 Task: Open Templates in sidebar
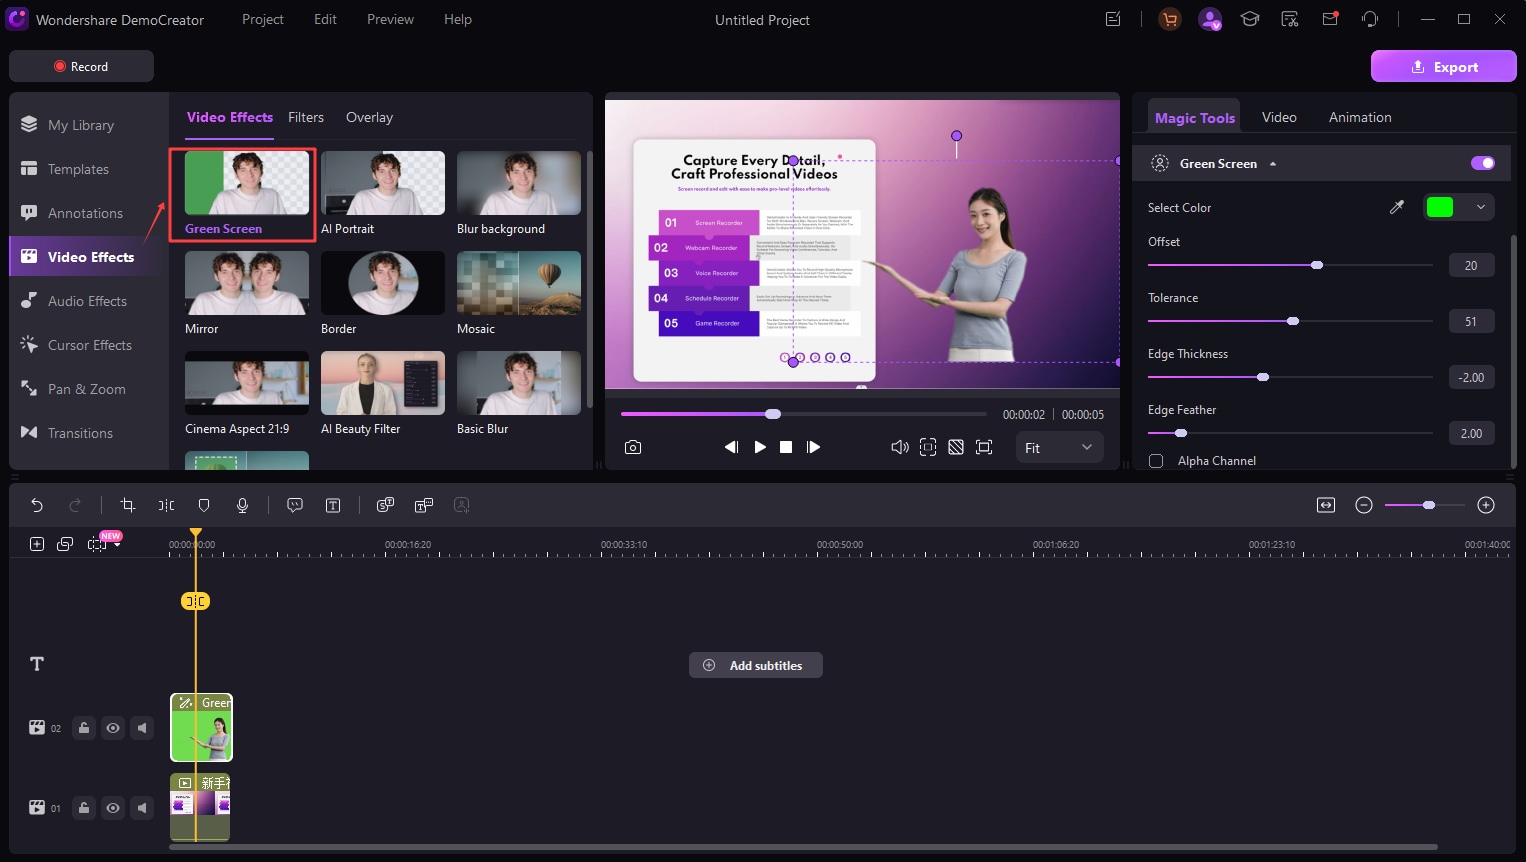click(78, 169)
